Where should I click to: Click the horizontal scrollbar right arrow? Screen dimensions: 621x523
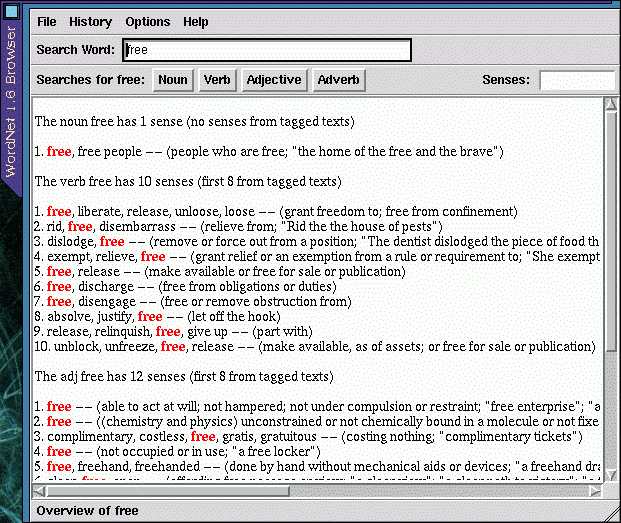(x=596, y=490)
